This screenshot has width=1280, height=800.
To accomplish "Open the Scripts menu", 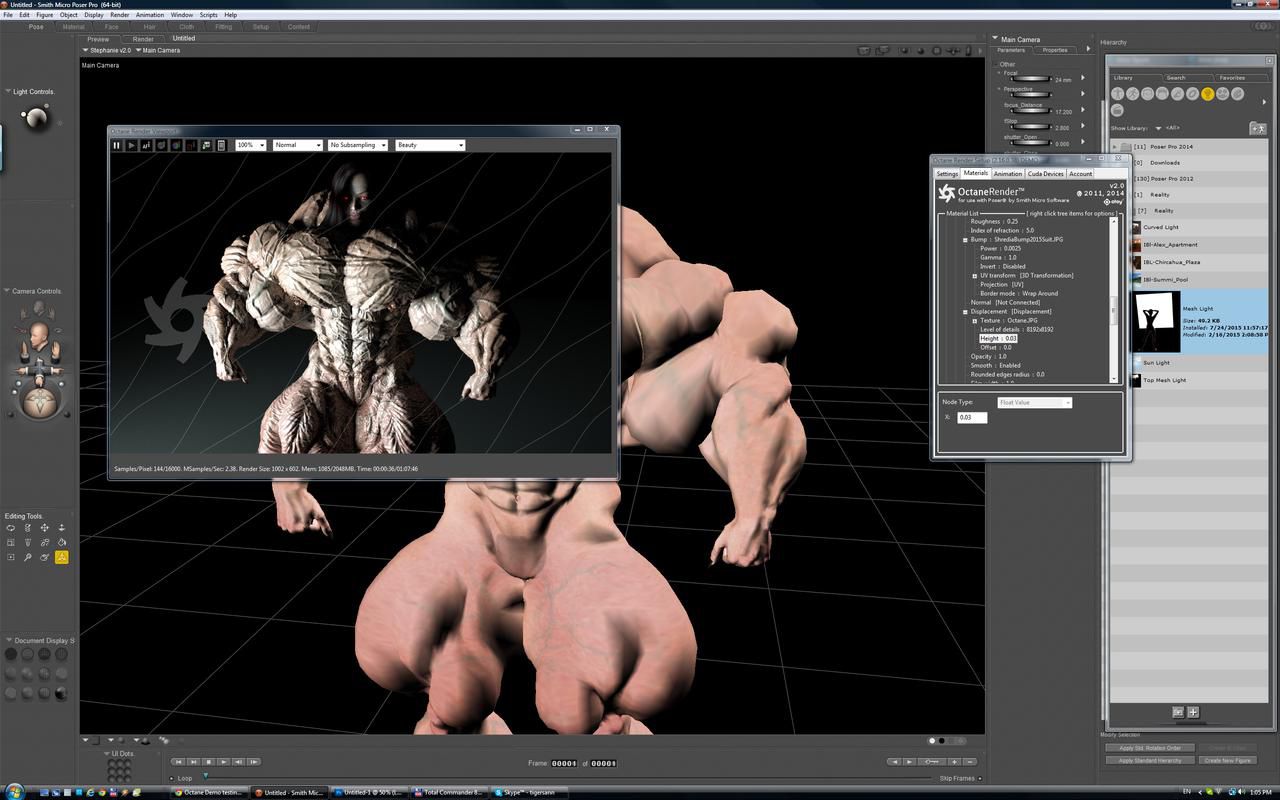I will (x=208, y=15).
